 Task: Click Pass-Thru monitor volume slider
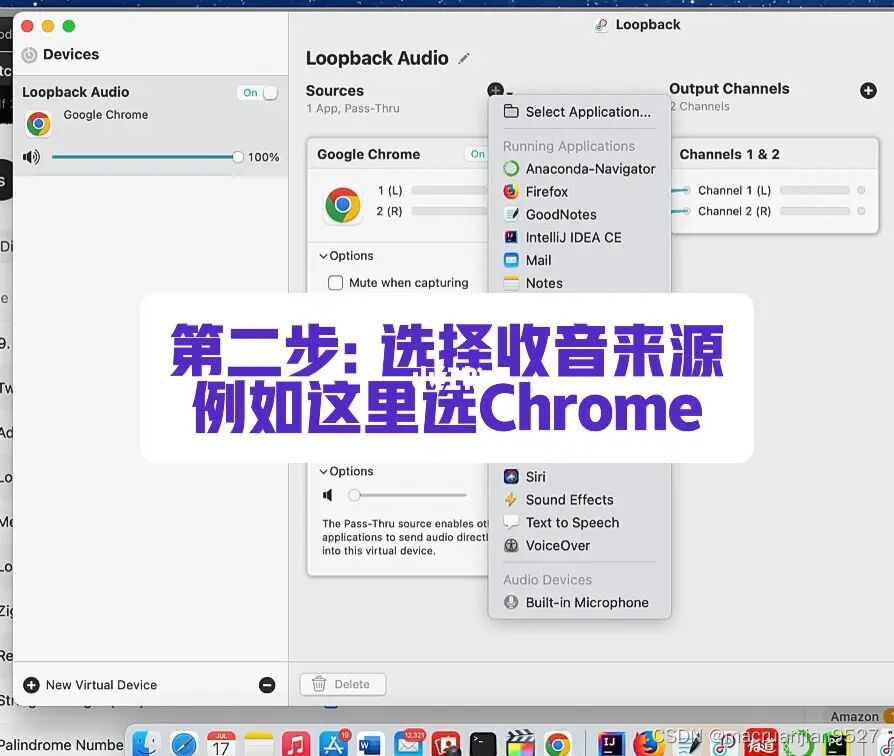[x=408, y=495]
